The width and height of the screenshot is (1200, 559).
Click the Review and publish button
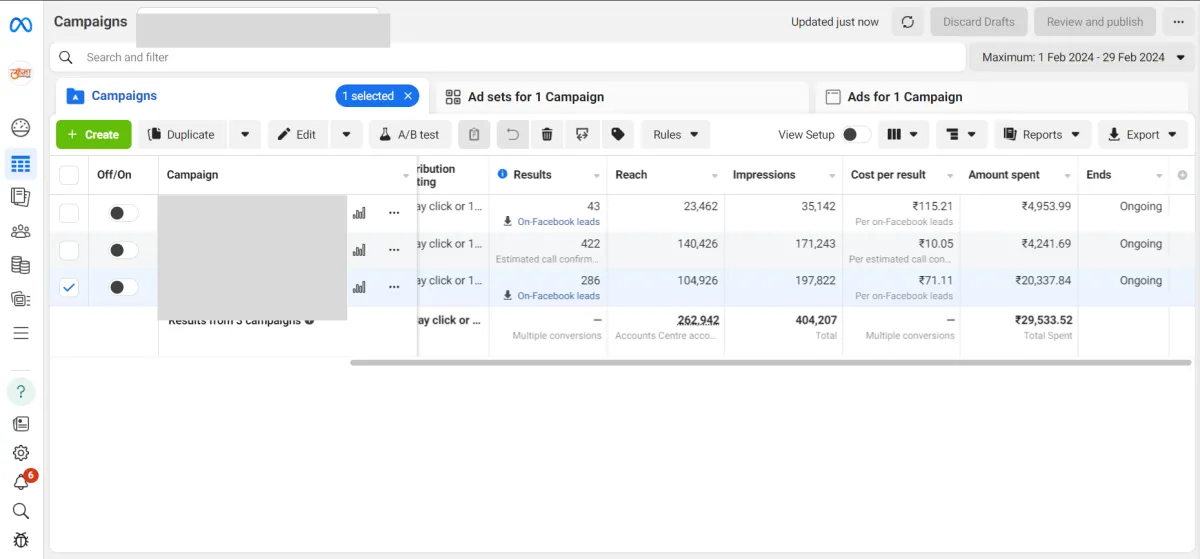tap(1095, 22)
